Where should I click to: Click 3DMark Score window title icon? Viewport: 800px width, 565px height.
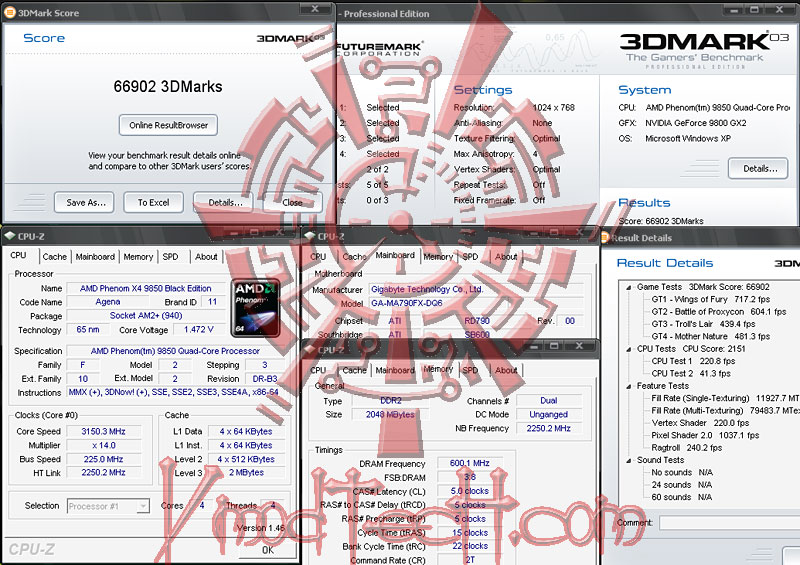click(9, 12)
